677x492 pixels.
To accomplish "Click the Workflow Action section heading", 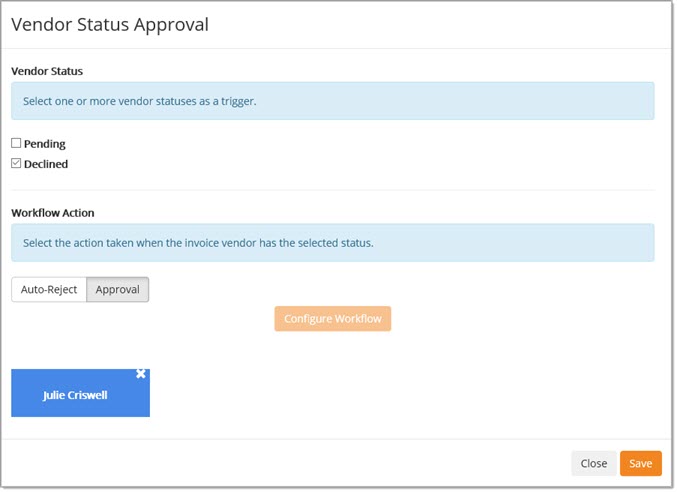I will (x=53, y=213).
